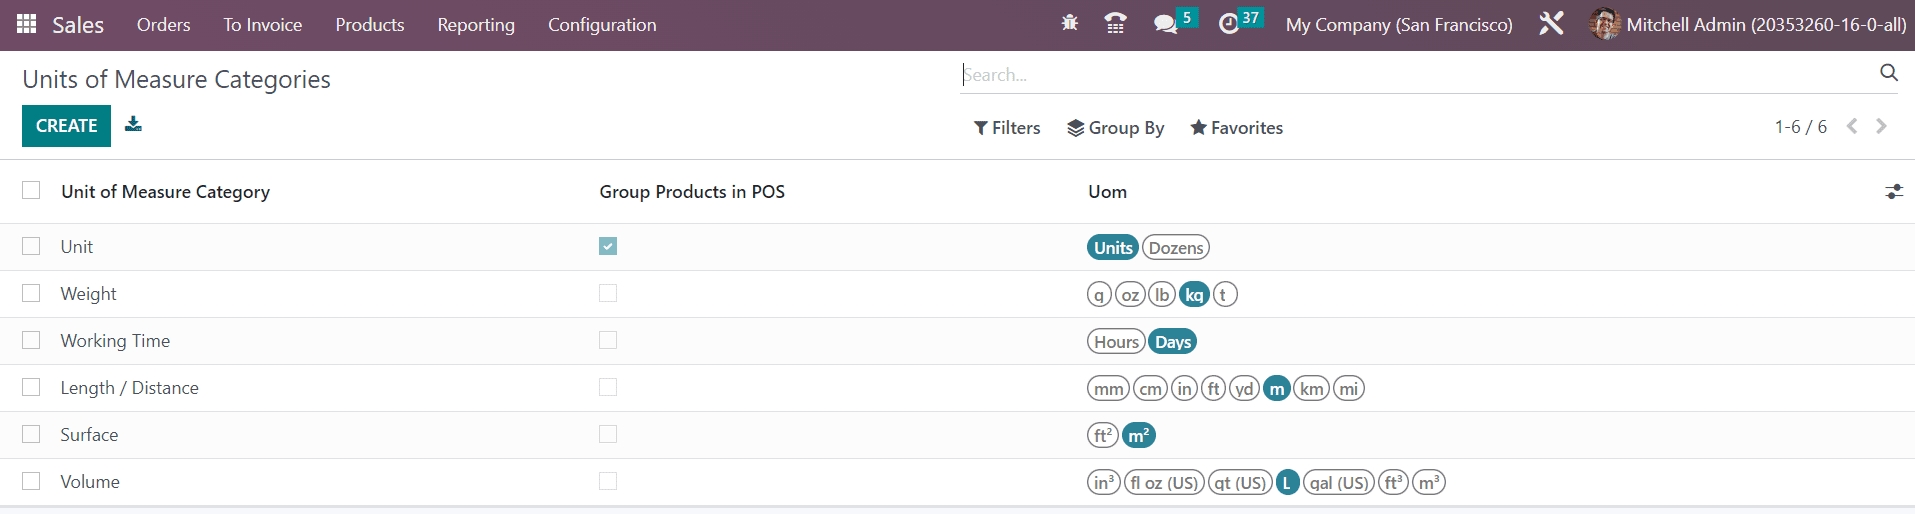The height and width of the screenshot is (514, 1915).
Task: Open the Working Time category record
Action: coord(115,341)
